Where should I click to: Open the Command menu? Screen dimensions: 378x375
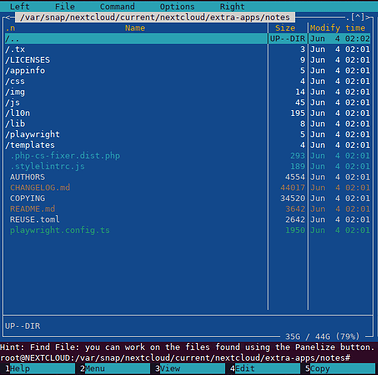(117, 6)
